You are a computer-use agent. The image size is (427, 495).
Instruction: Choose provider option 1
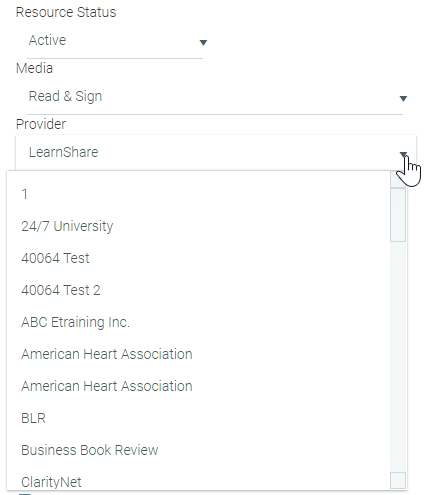coord(198,194)
